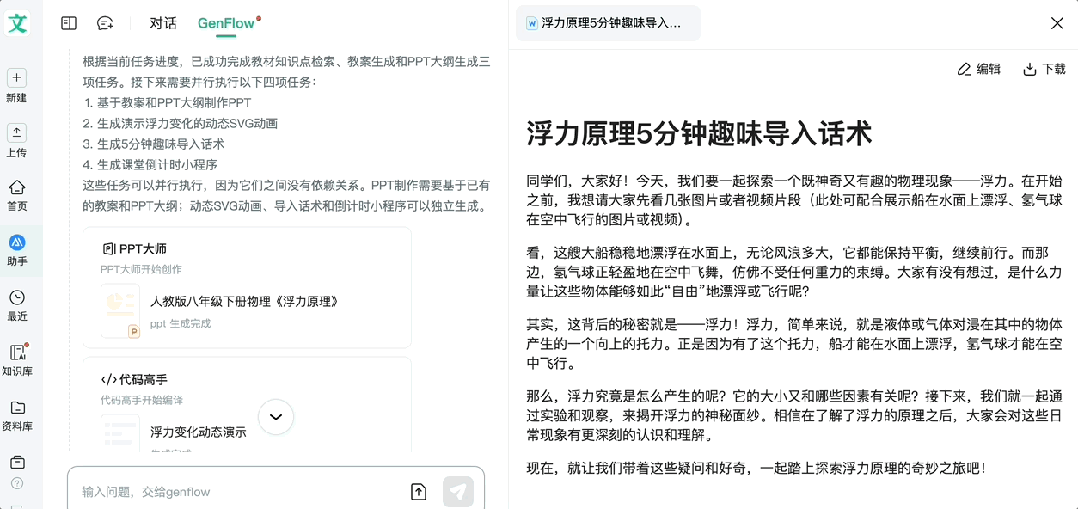The height and width of the screenshot is (509, 1078).
Task: Click the round scroll-down chevron button
Action: tap(276, 416)
